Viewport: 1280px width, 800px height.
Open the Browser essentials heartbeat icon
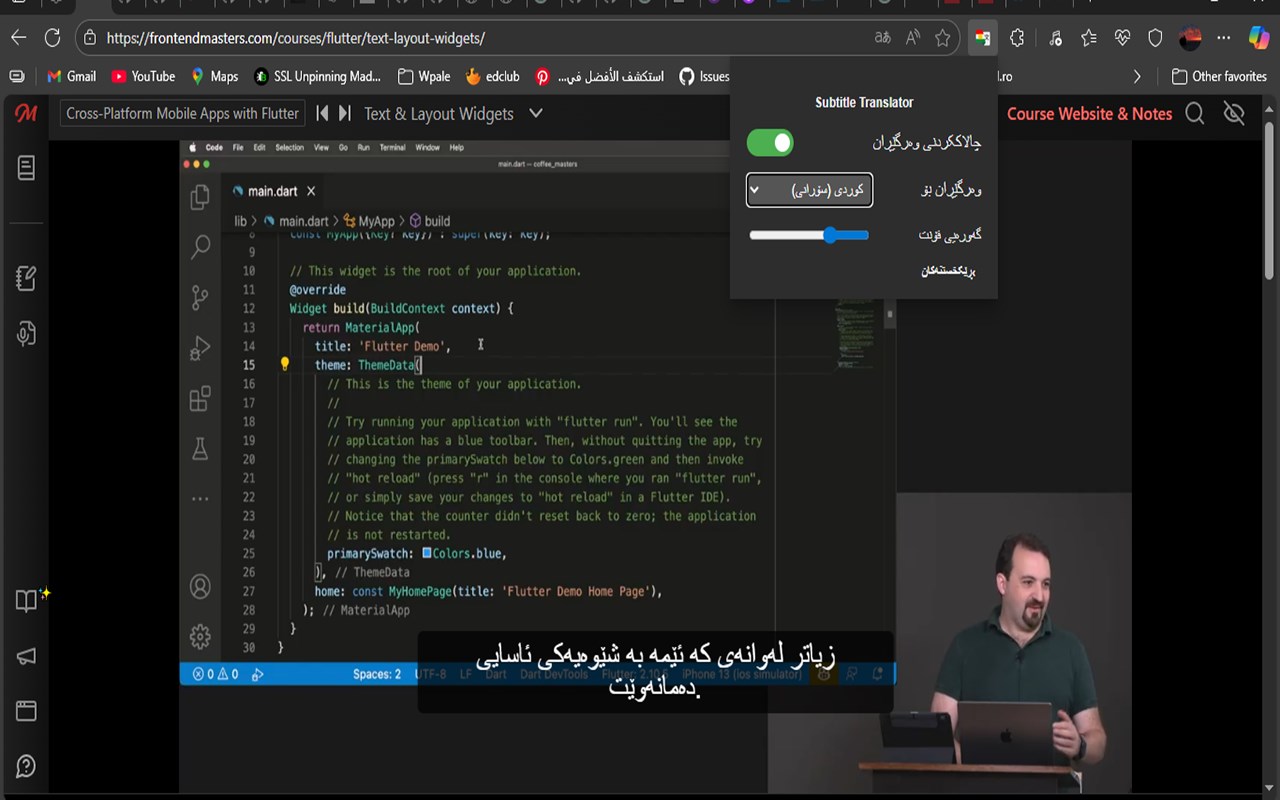pos(1122,38)
